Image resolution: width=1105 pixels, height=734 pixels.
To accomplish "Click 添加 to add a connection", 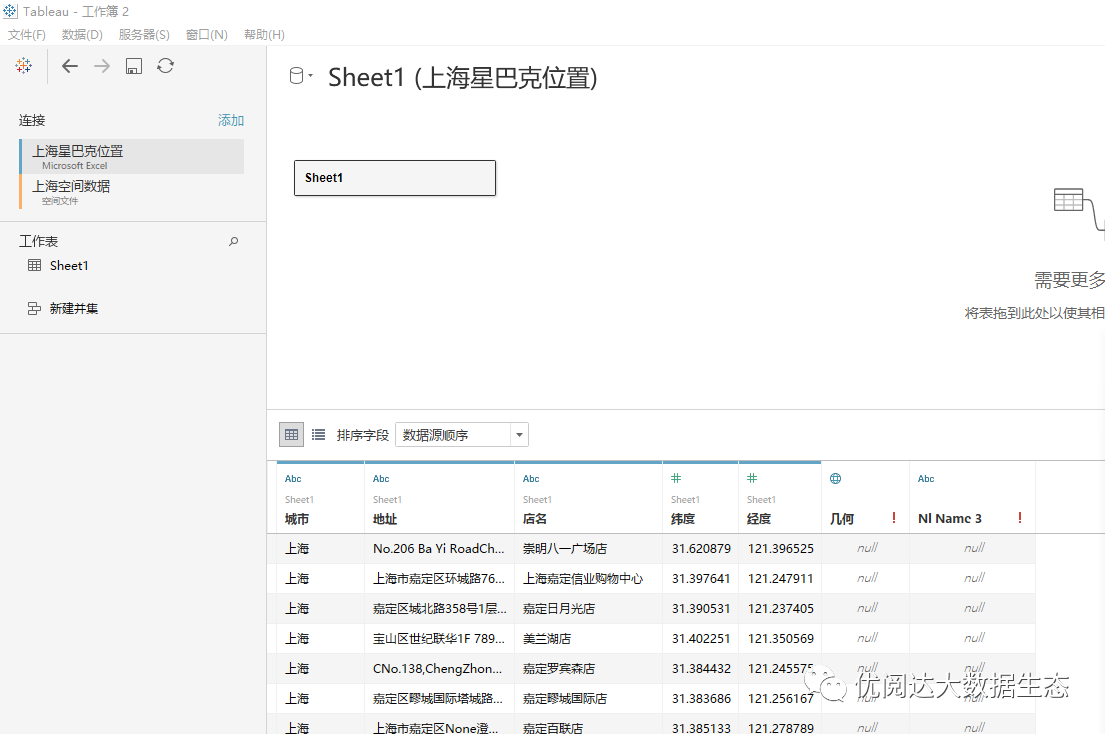I will (230, 120).
